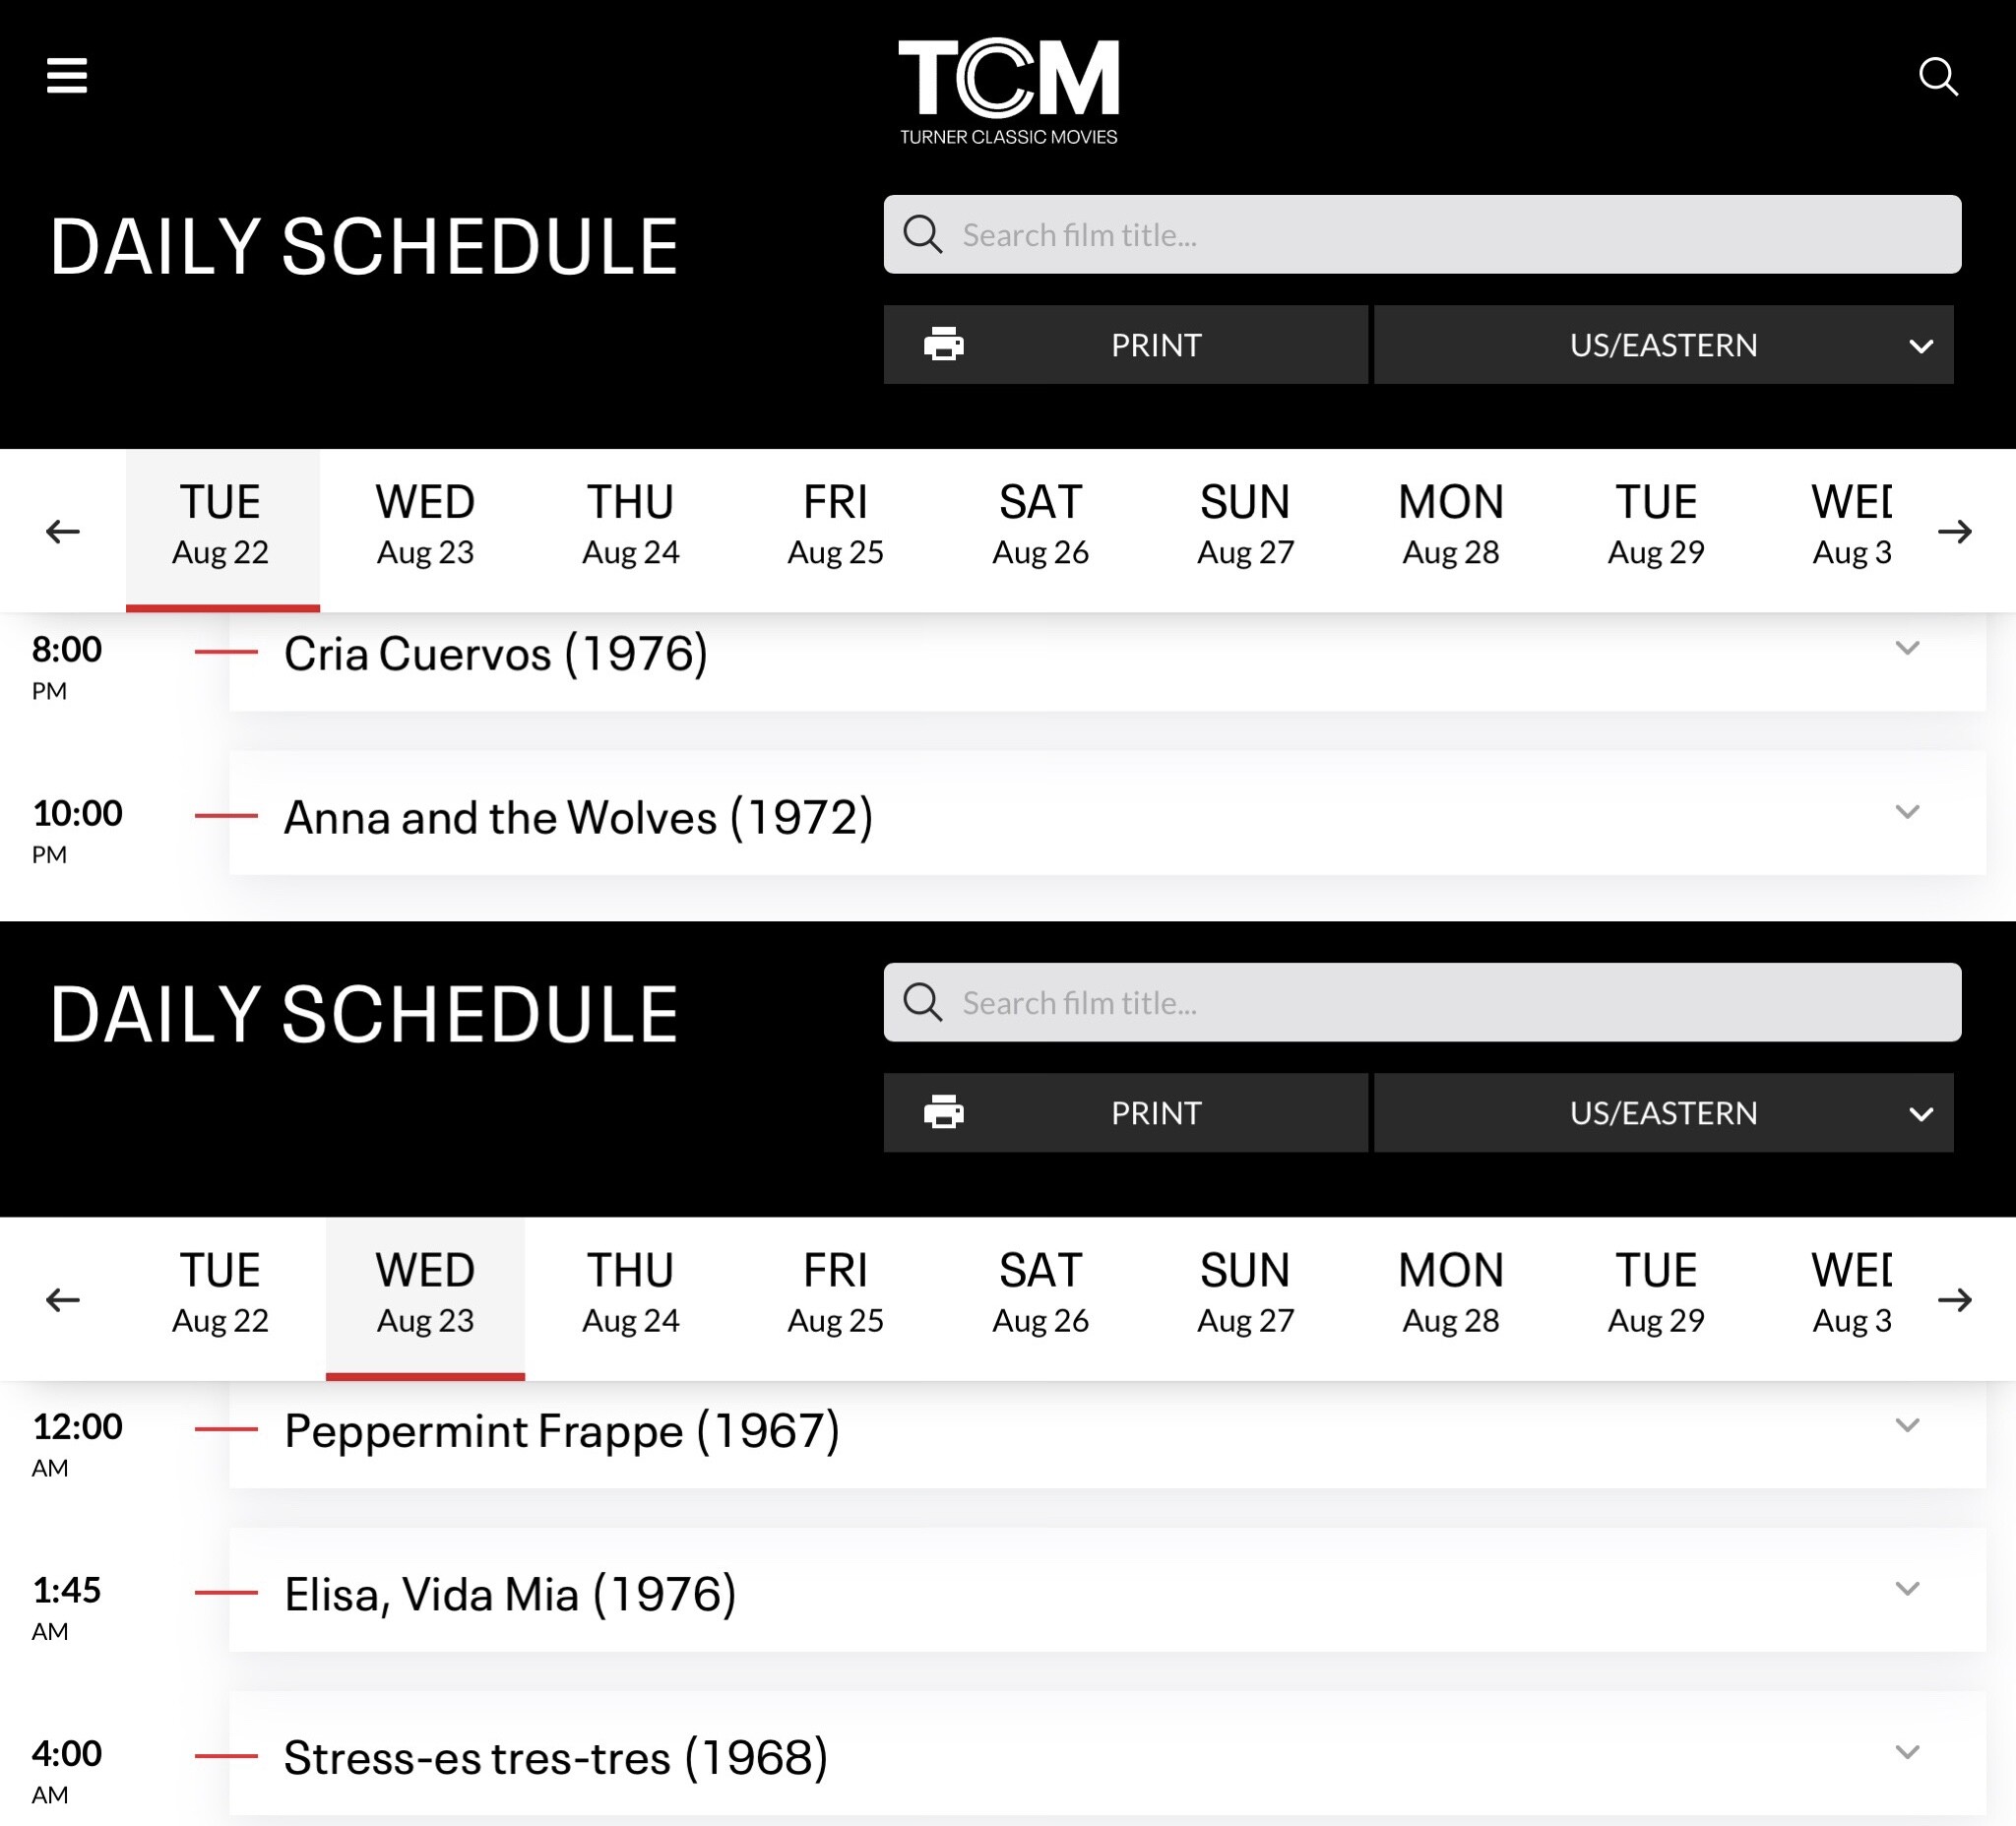Click left arrow in lower date strip

(63, 1299)
